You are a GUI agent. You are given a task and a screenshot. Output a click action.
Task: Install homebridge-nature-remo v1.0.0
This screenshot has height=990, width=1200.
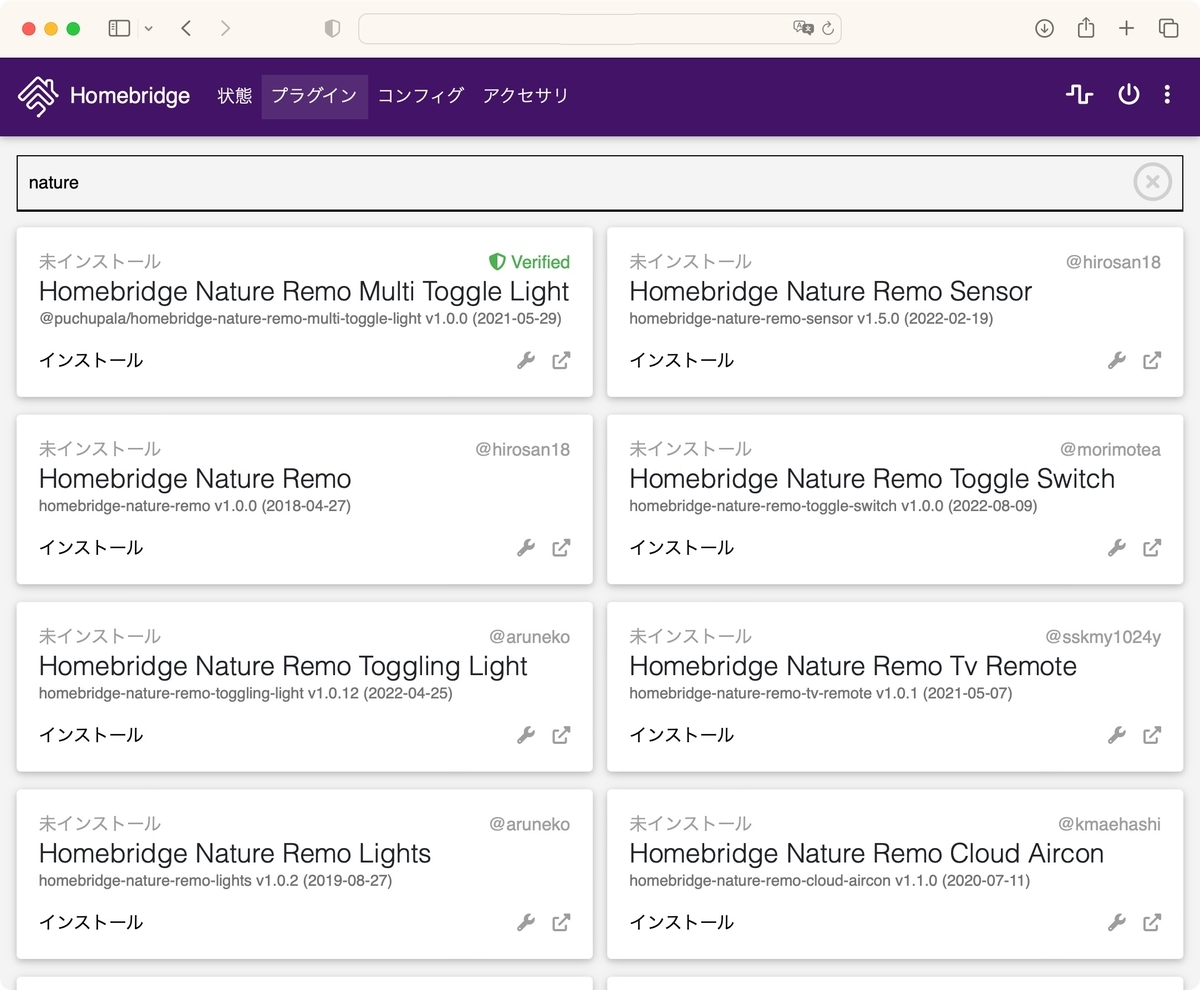[91, 547]
